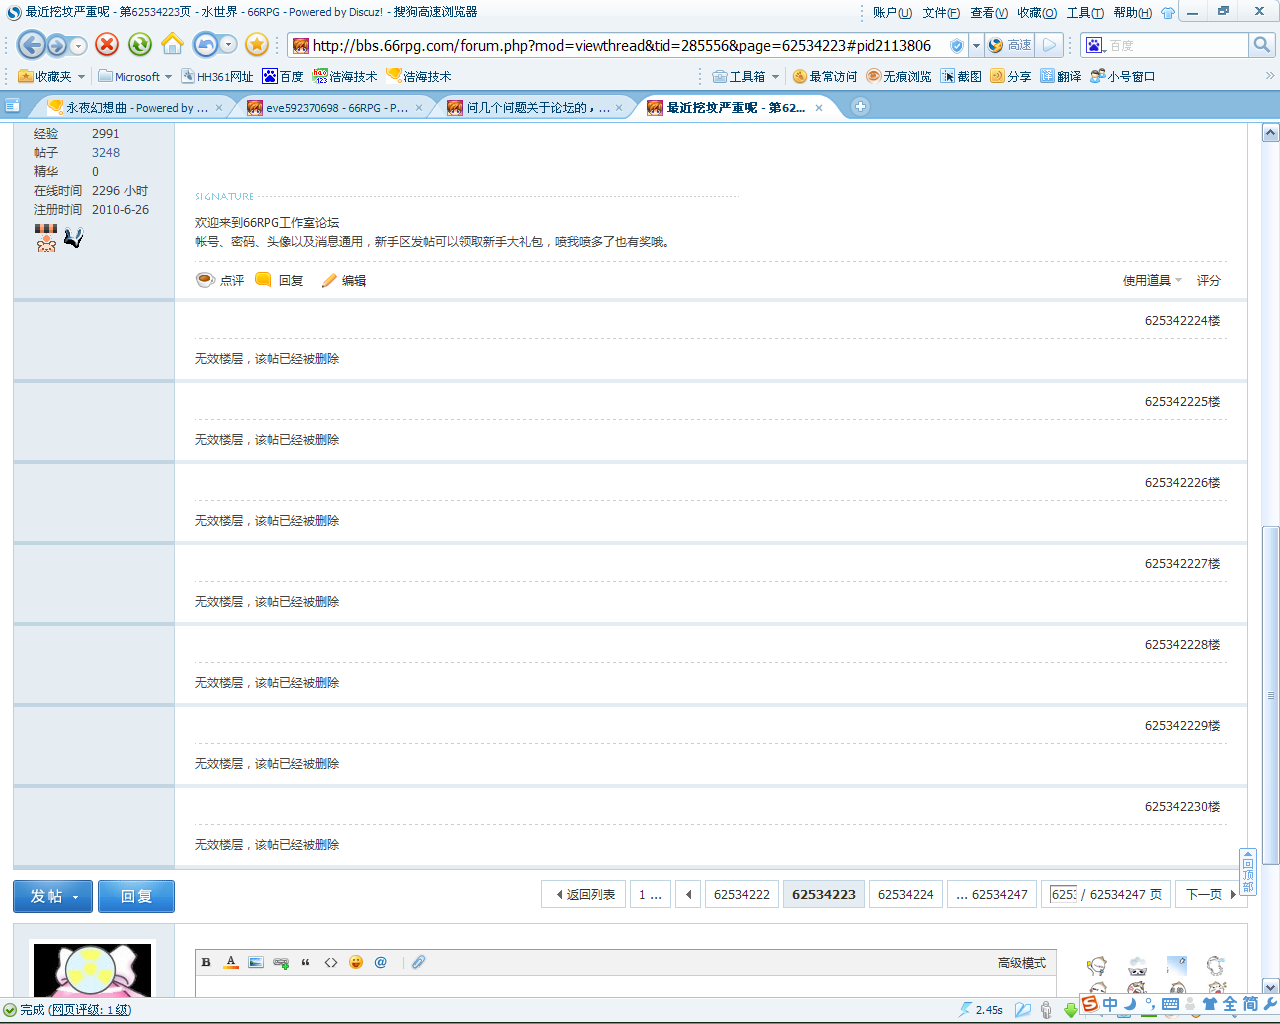Go to page 62534224

click(x=906, y=894)
